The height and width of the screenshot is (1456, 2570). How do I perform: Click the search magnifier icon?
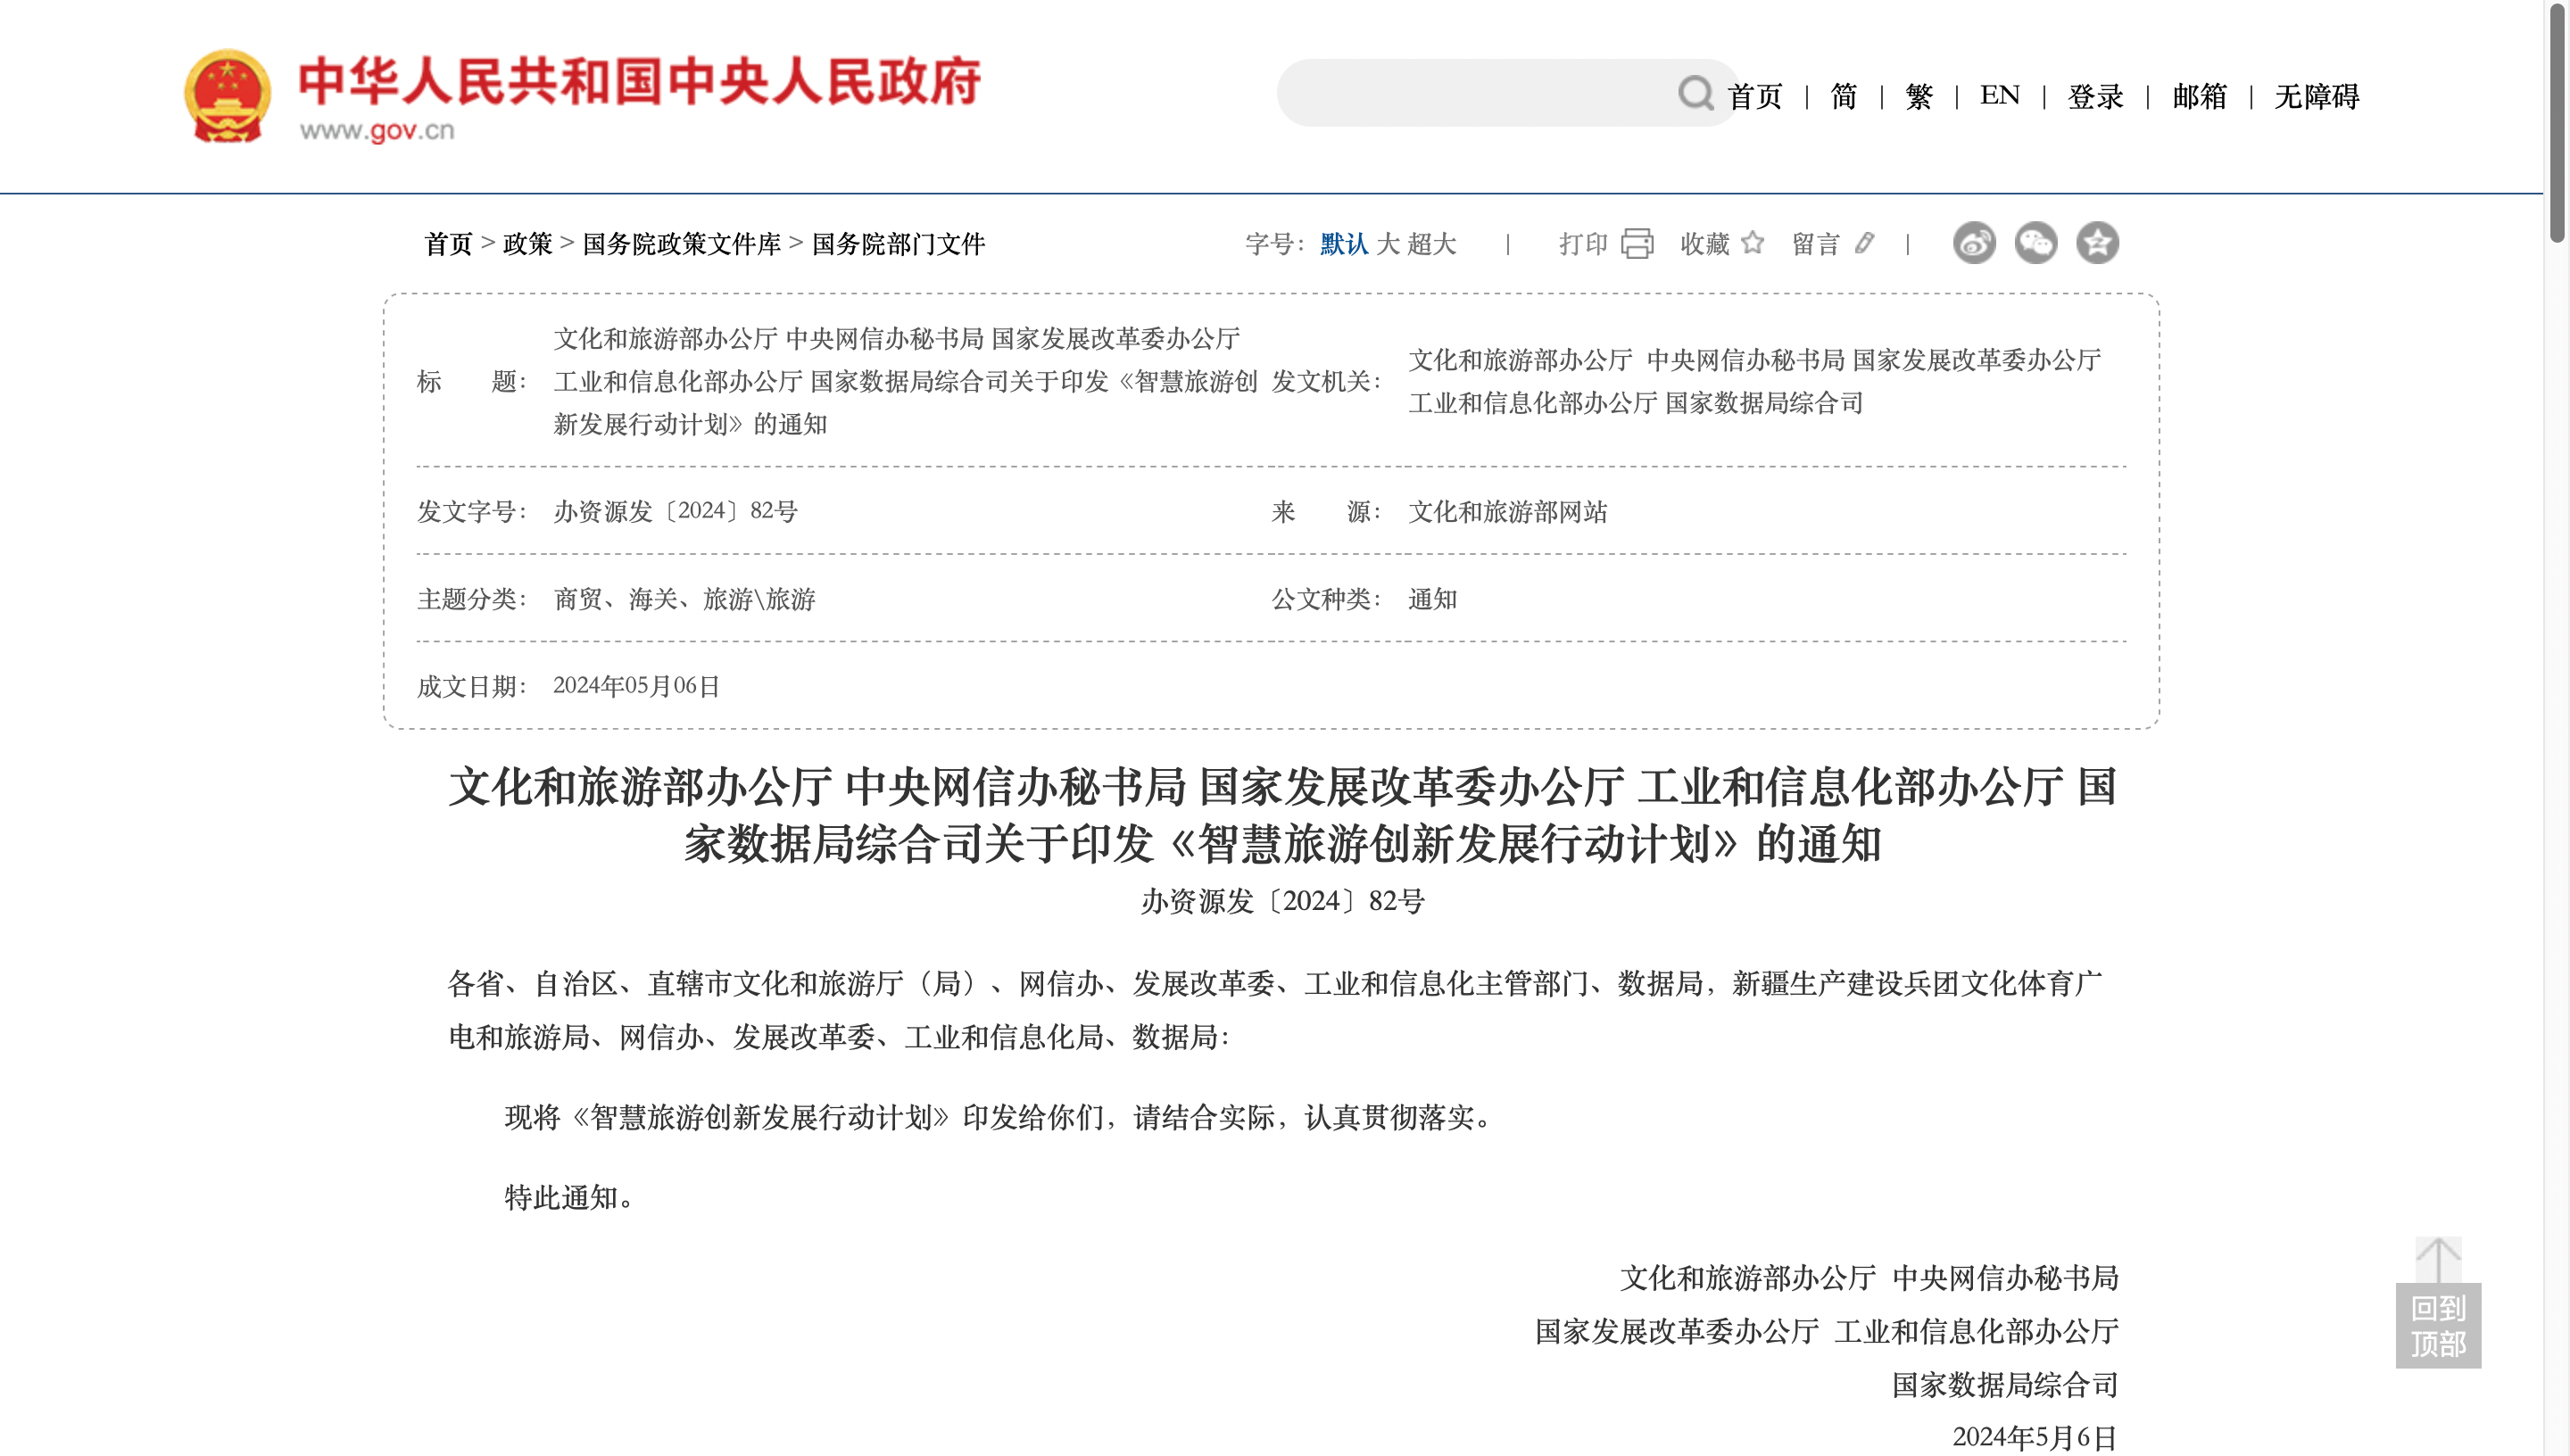[x=1695, y=93]
